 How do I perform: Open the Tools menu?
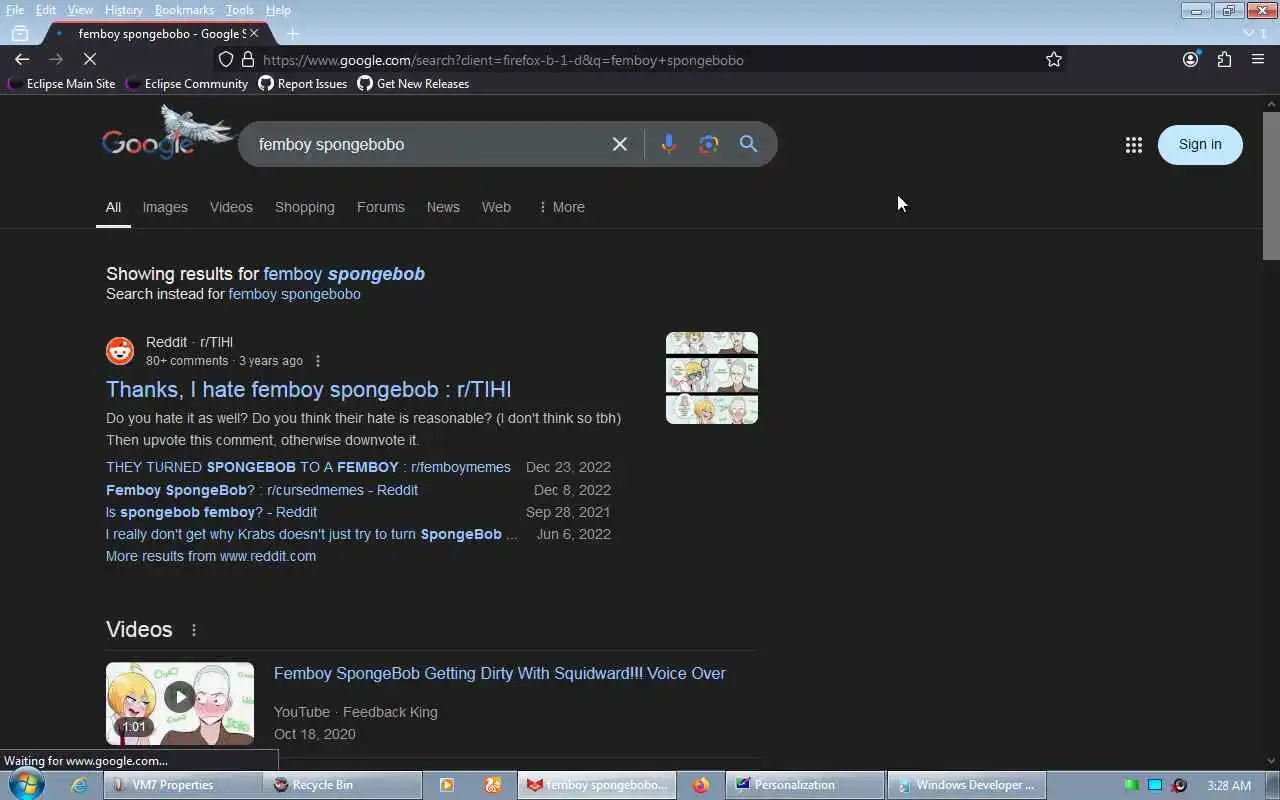click(x=239, y=10)
